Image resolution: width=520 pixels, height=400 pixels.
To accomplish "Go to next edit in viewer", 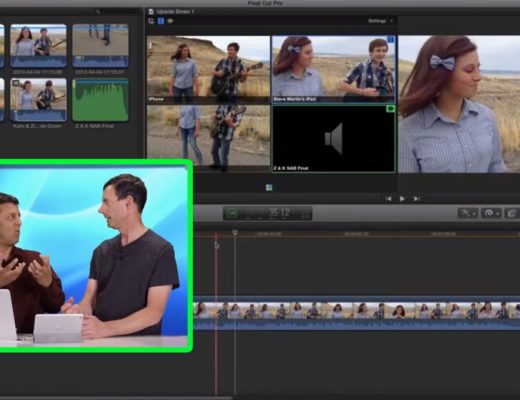I will coord(417,199).
